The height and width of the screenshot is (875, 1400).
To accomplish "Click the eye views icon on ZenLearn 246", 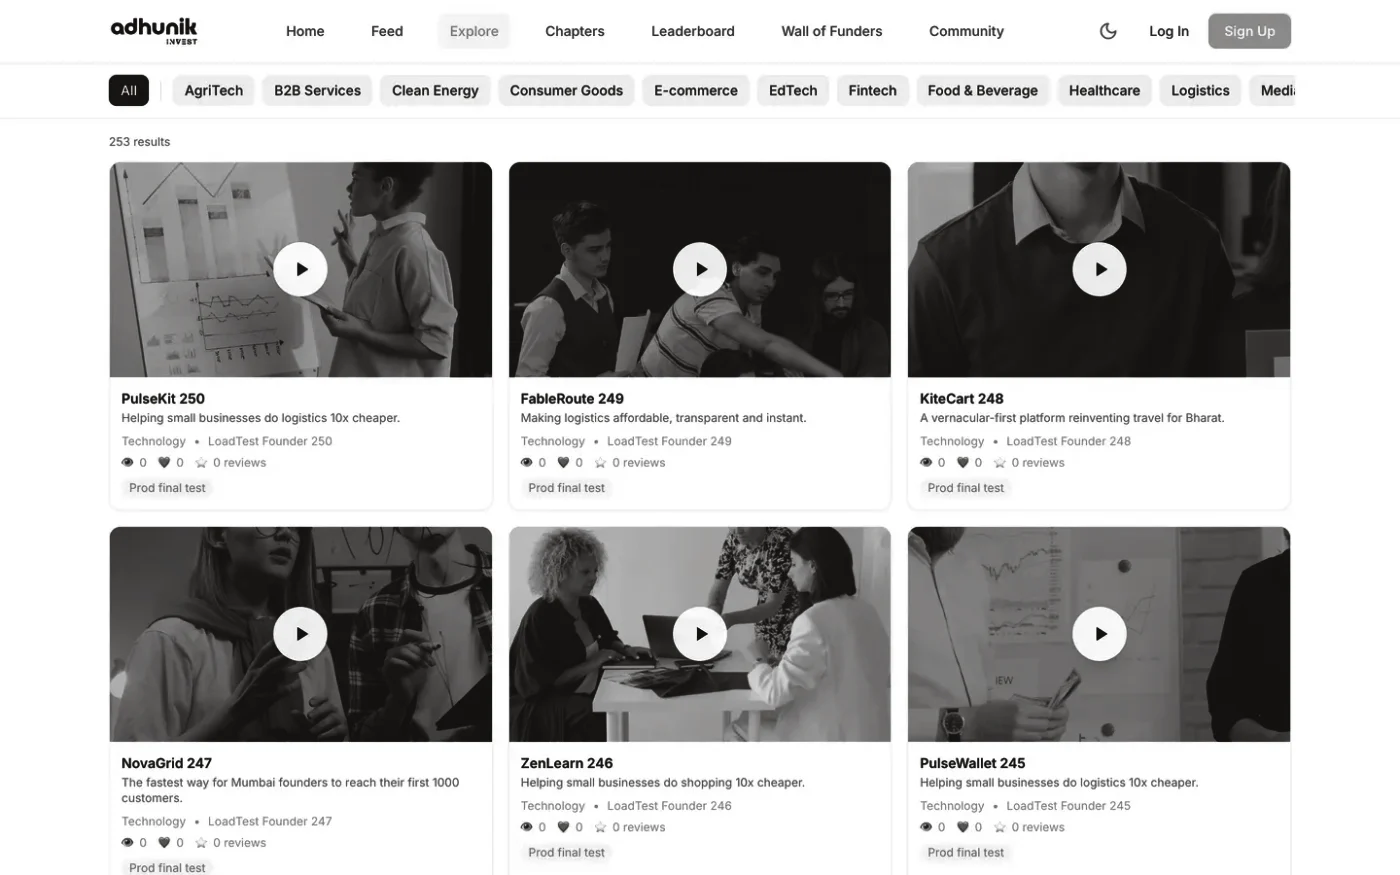I will pos(527,827).
